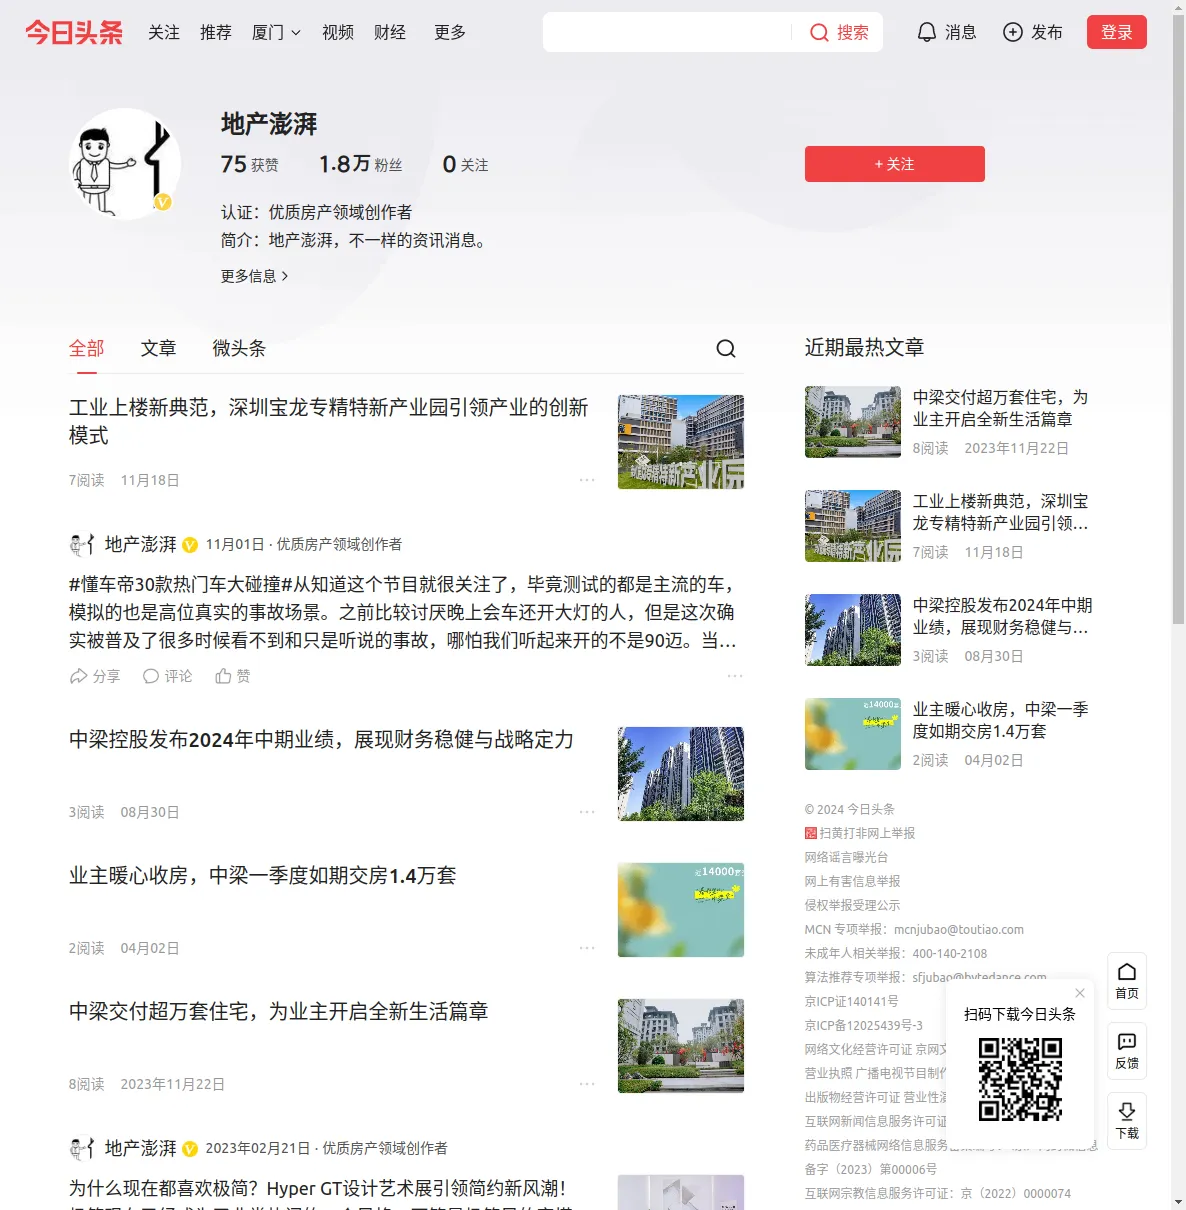The width and height of the screenshot is (1186, 1210).
Task: Open the 视频 navigation item
Action: pyautogui.click(x=338, y=32)
